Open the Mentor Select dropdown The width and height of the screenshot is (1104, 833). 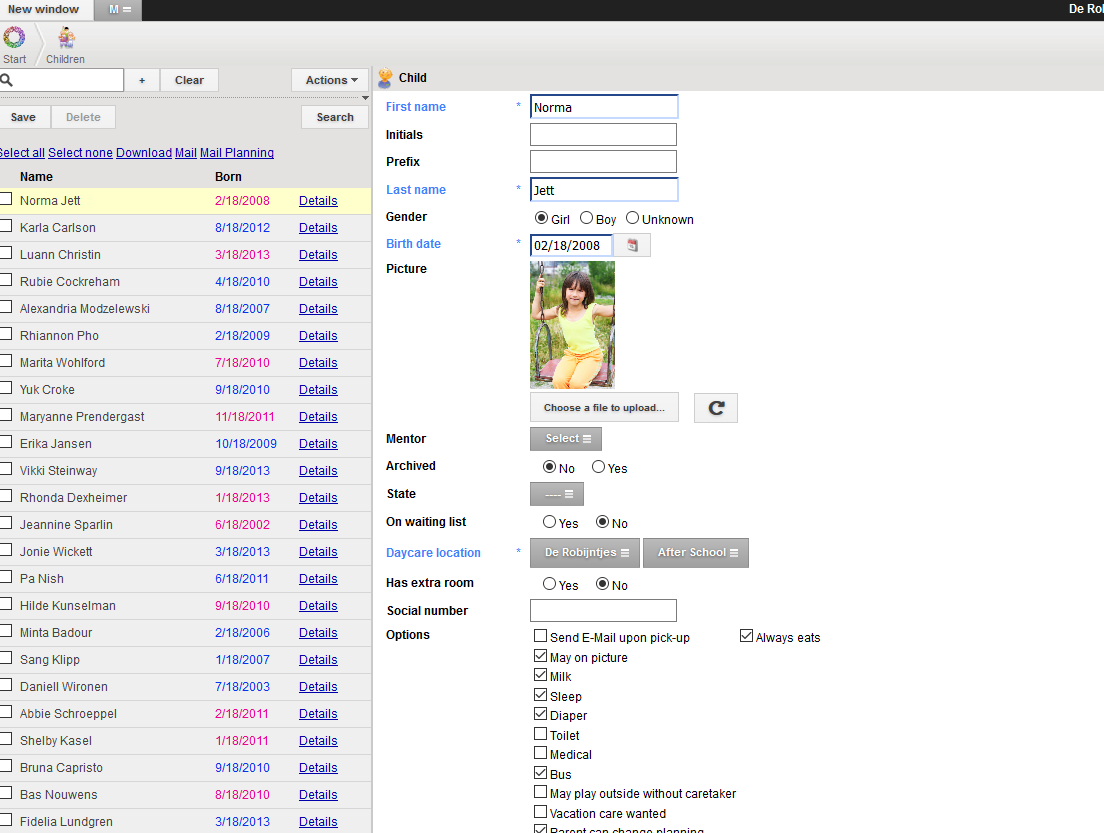click(x=566, y=439)
